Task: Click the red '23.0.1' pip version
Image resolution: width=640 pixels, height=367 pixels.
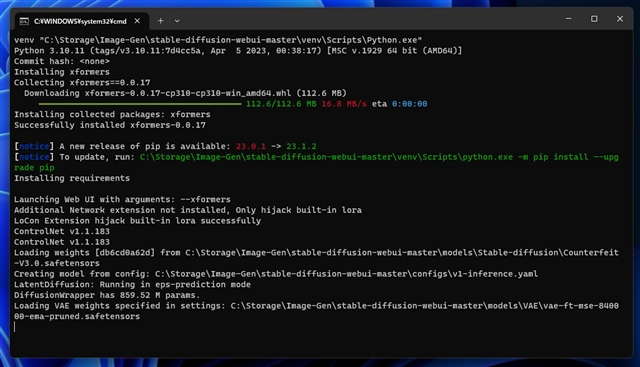Action: 251,146
